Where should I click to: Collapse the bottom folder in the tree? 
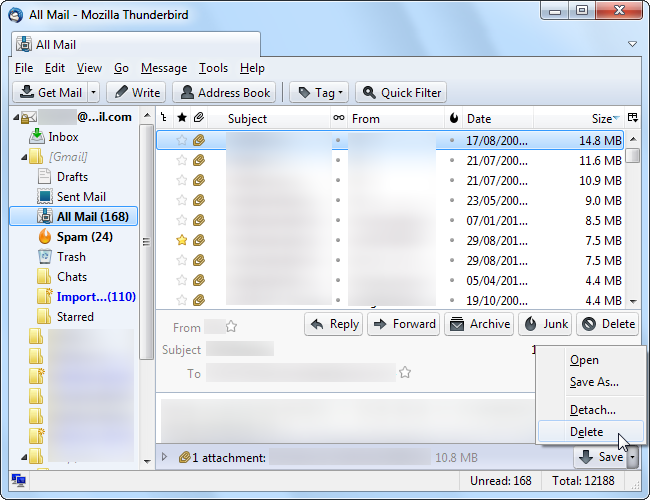[24, 457]
